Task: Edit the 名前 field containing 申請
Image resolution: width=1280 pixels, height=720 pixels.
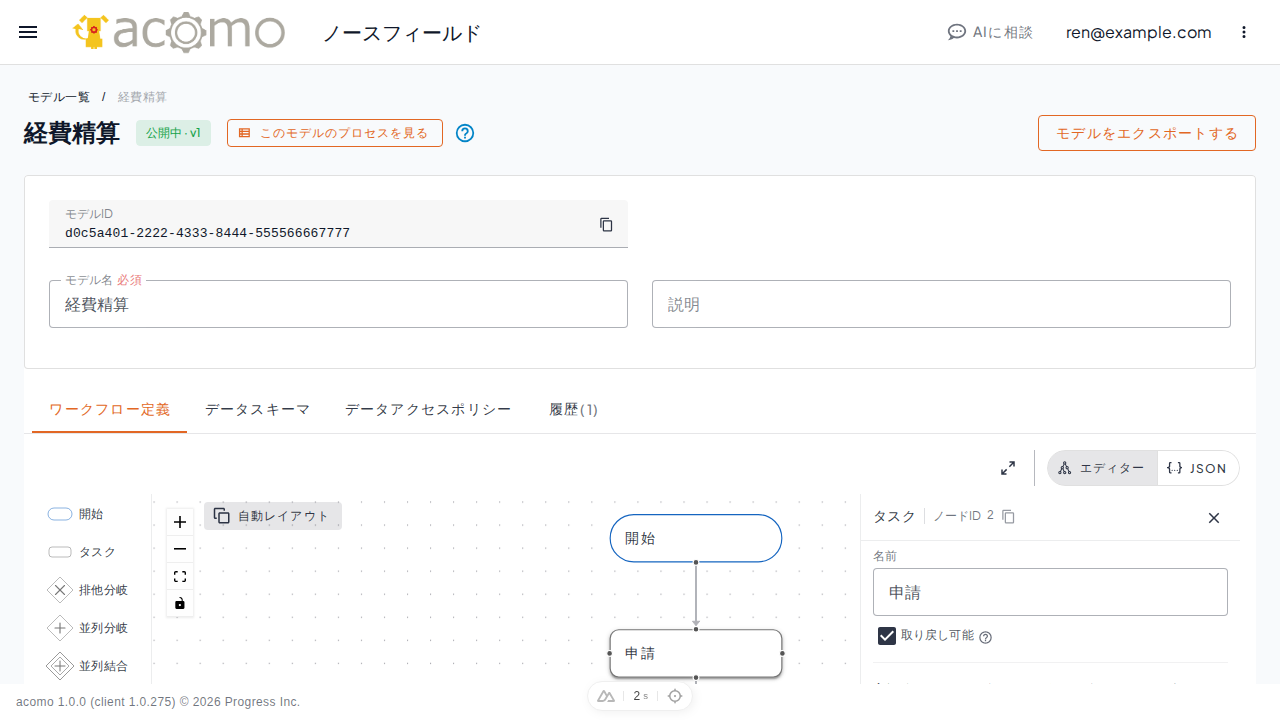Action: click(x=1050, y=592)
